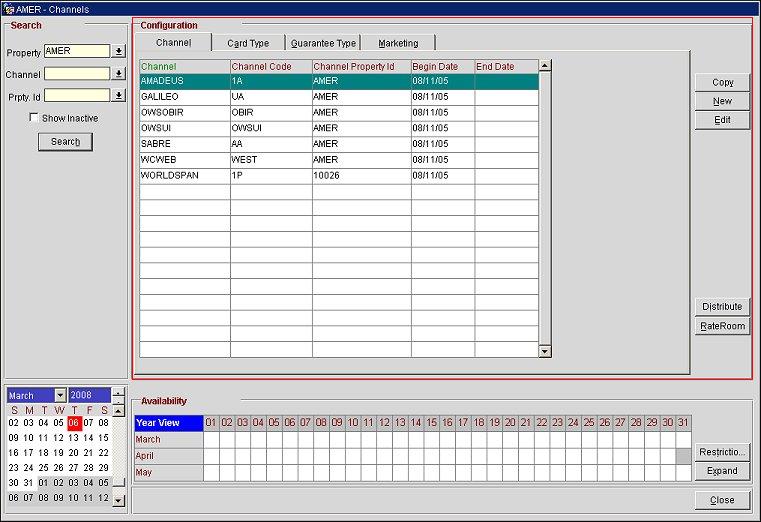
Task: Click the Edit button
Action: tap(722, 120)
